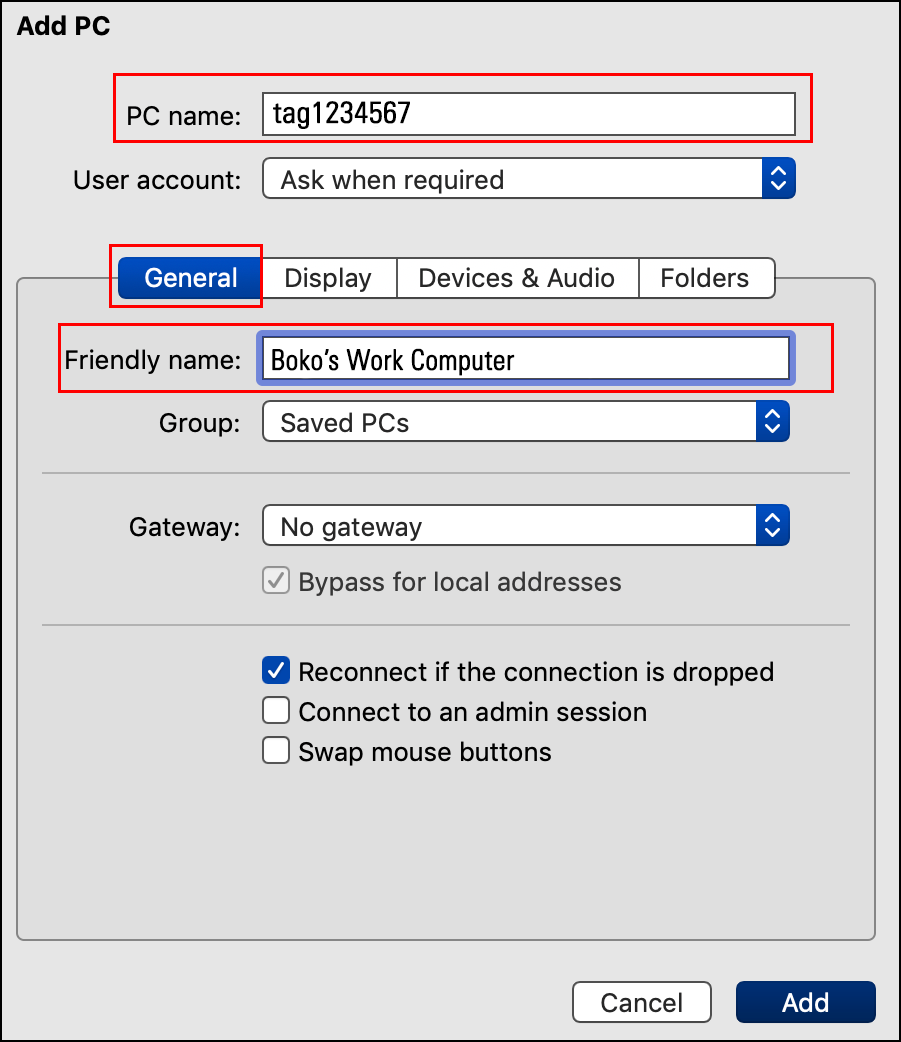This screenshot has height=1042, width=901.
Task: Click the 'PC name:' field label
Action: 184,116
